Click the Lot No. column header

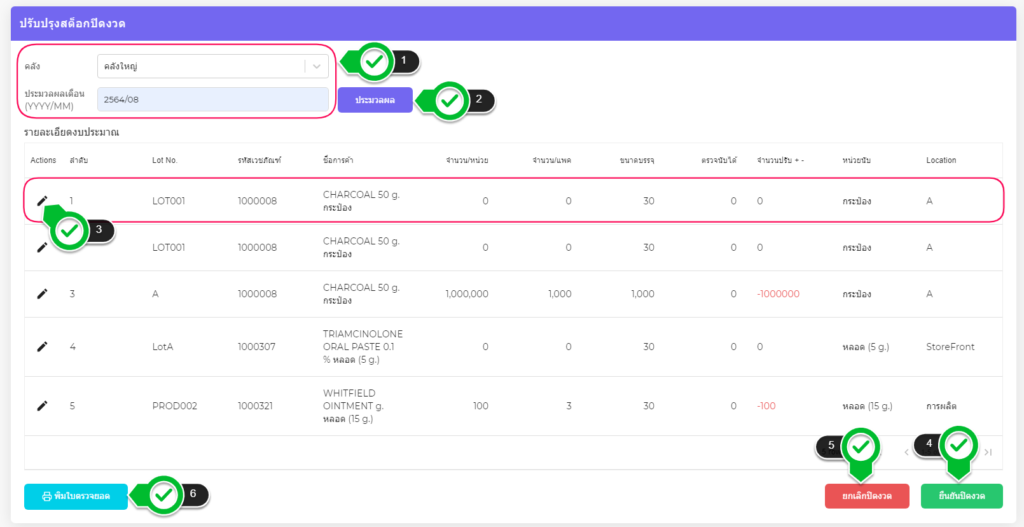164,160
